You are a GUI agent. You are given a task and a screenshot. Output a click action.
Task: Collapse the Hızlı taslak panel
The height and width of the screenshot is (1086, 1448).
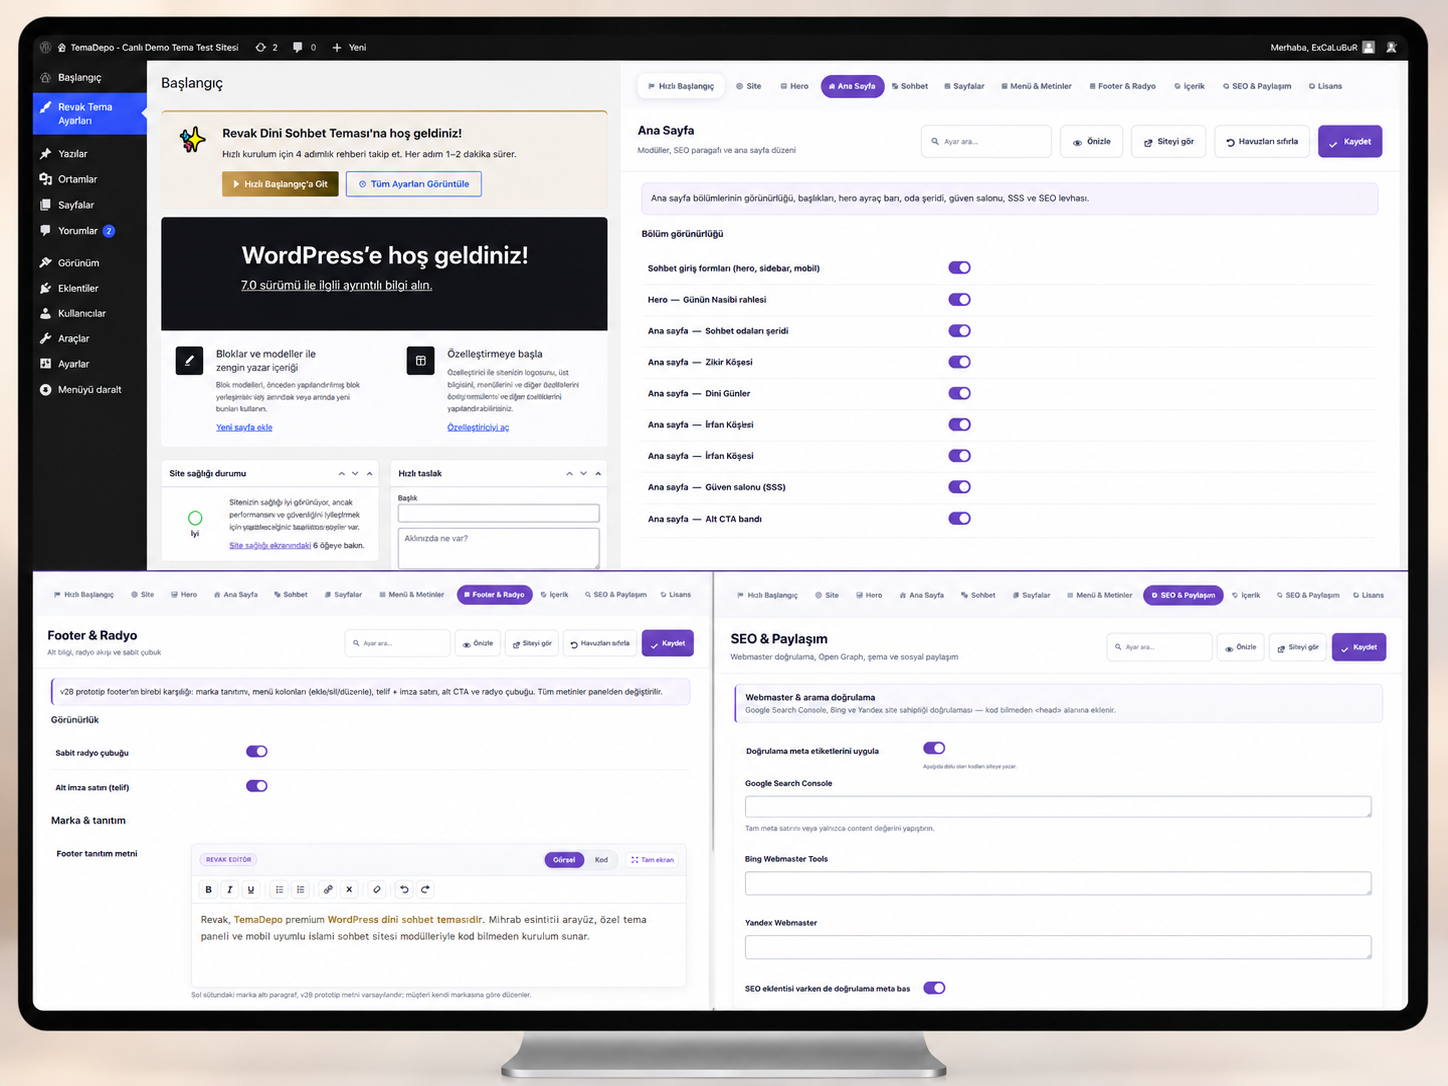coord(598,474)
